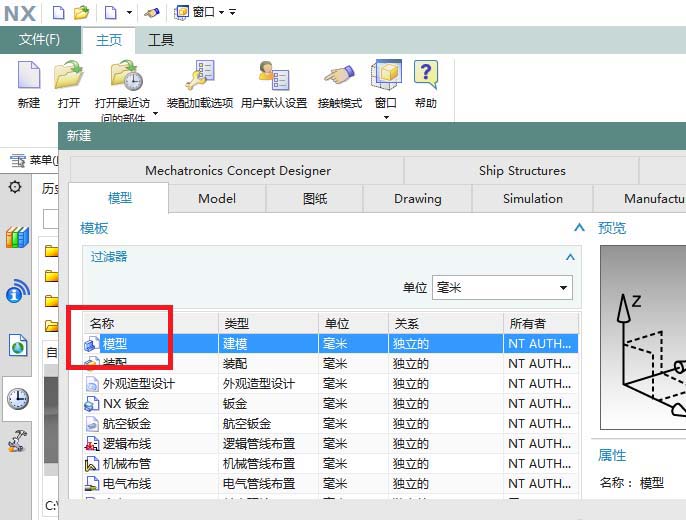
Task: Open Roles icon at sidebar bottom
Action: coord(18,441)
